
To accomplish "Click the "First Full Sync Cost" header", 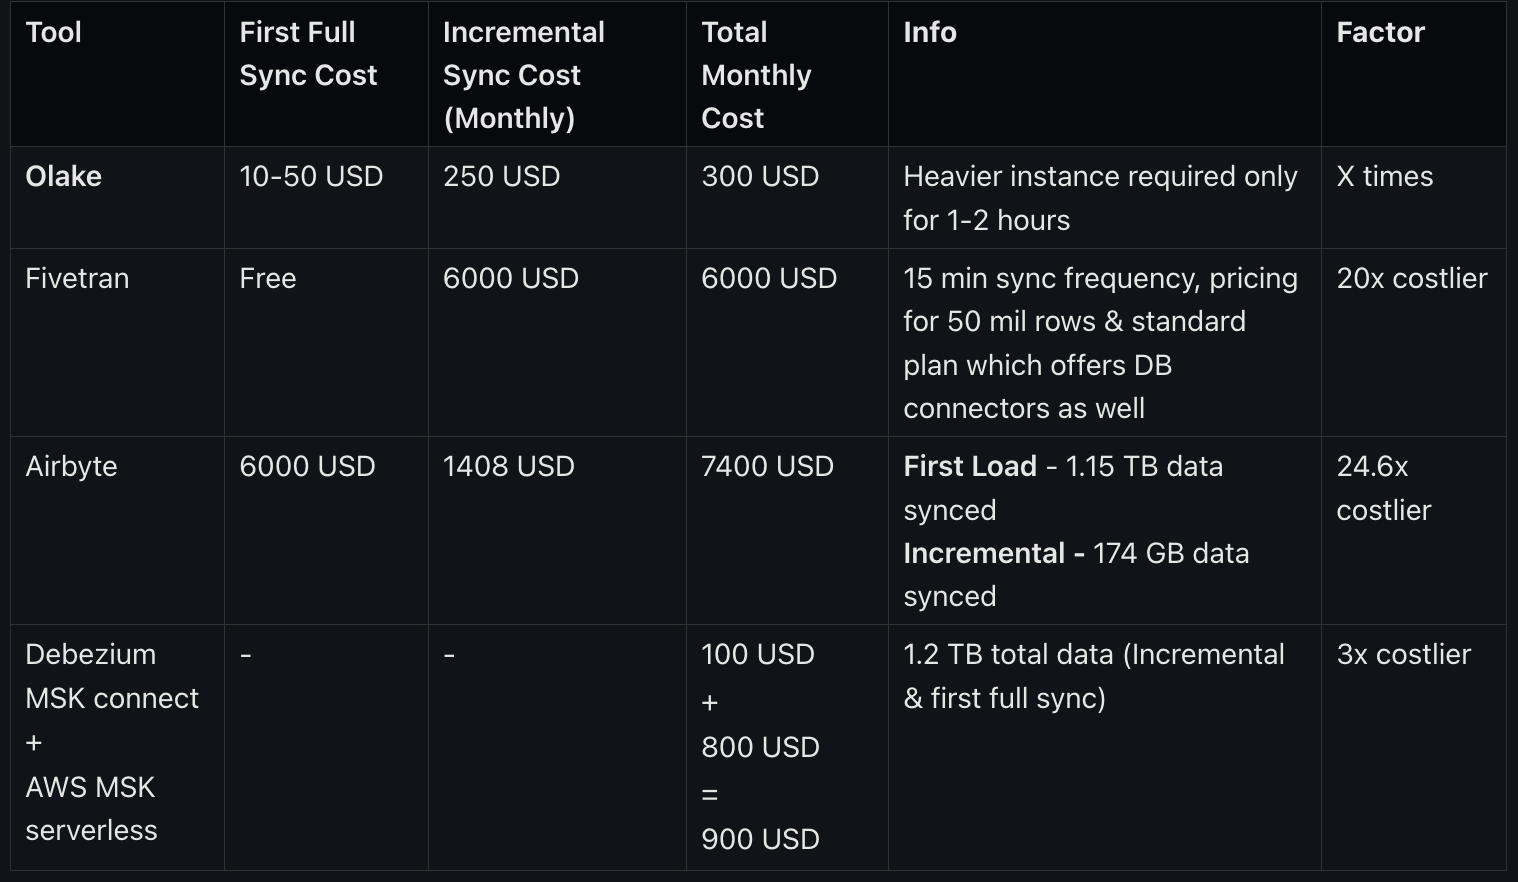I will tap(308, 54).
